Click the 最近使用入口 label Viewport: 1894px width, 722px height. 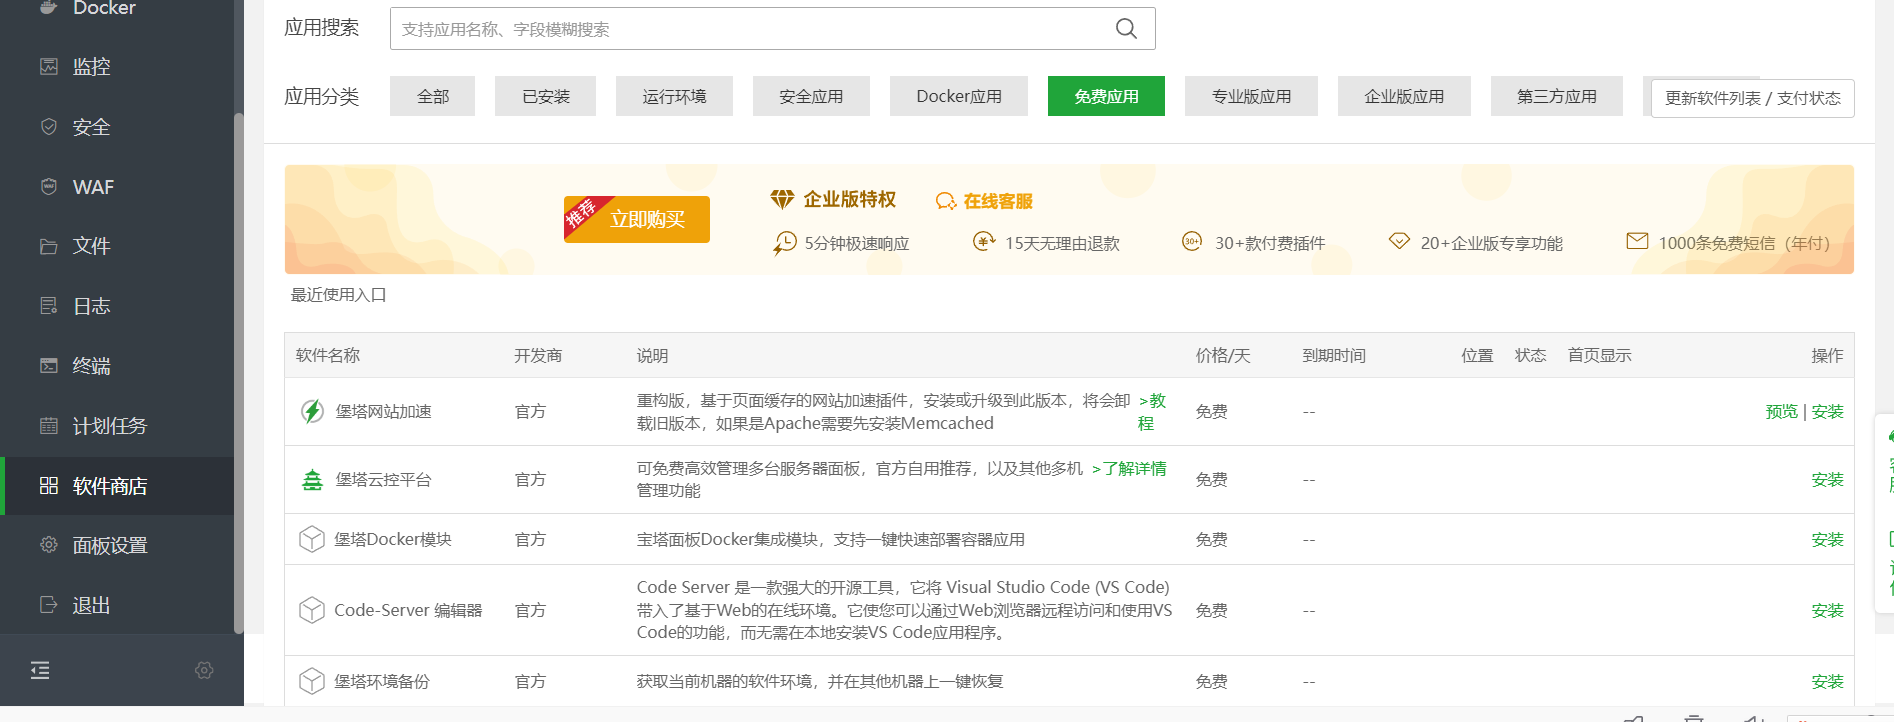coord(338,295)
